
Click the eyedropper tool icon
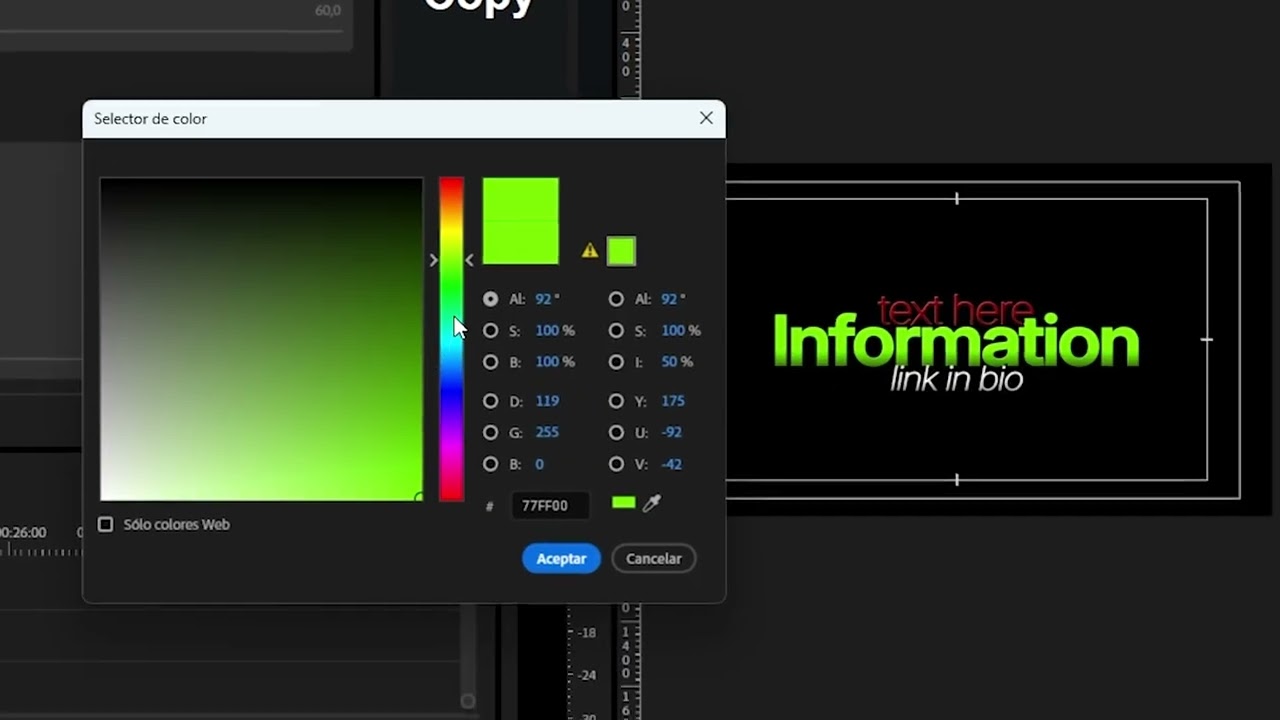coord(652,504)
